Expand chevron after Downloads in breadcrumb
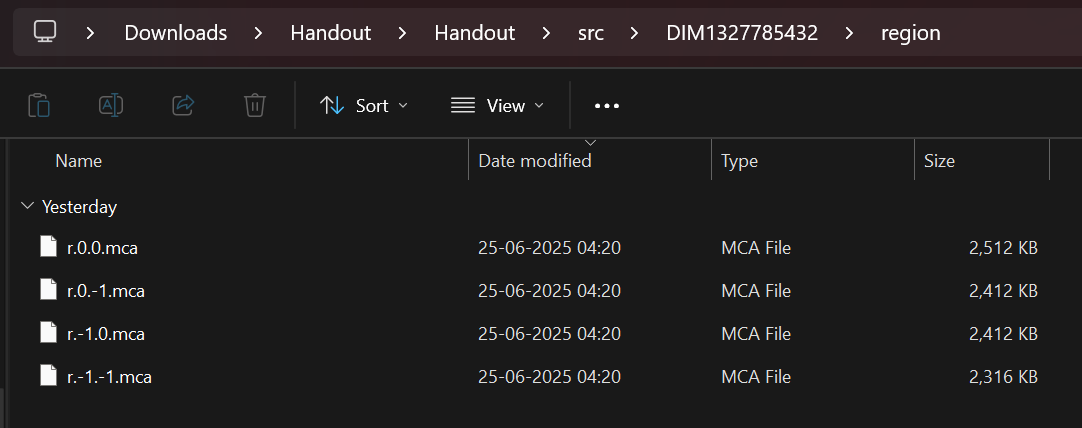1082x428 pixels. pyautogui.click(x=258, y=32)
